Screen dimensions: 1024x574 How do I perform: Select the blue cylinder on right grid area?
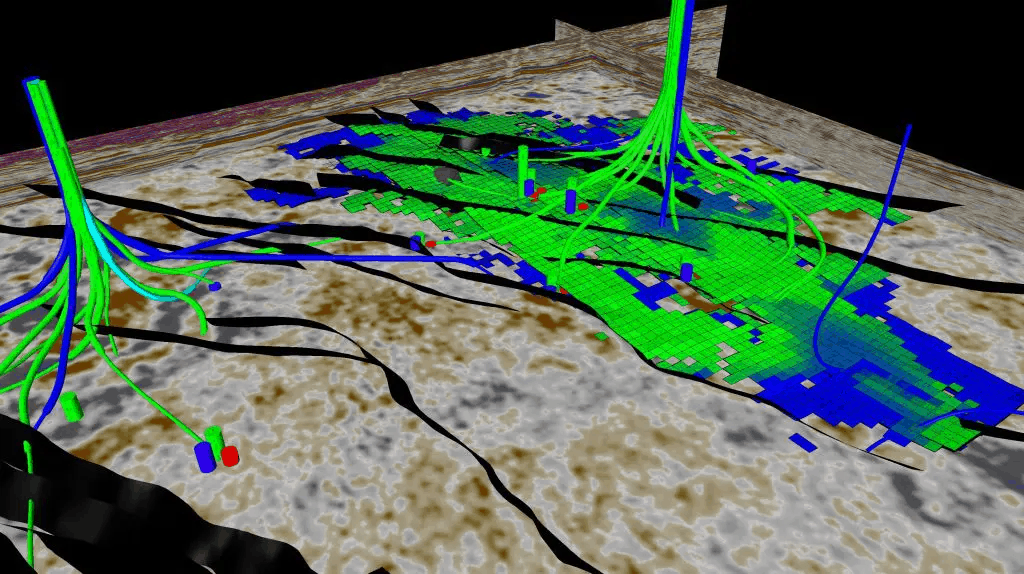coord(687,271)
